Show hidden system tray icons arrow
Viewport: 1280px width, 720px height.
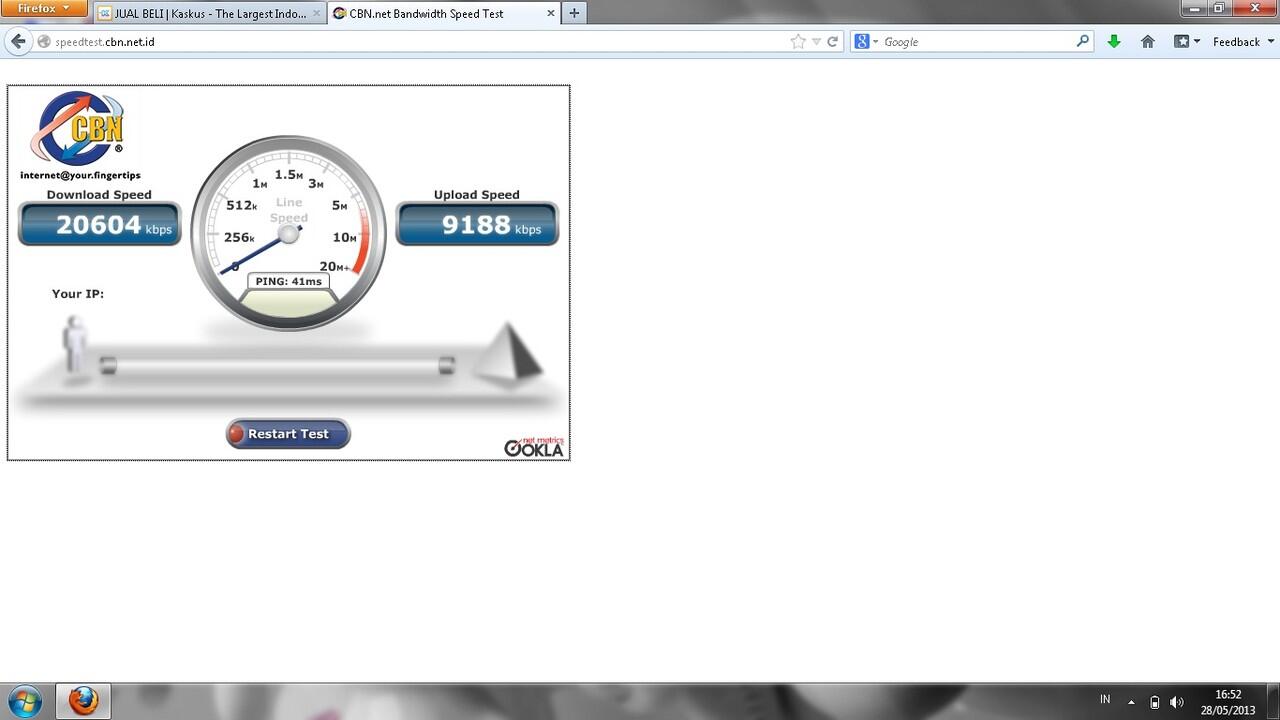point(1131,702)
